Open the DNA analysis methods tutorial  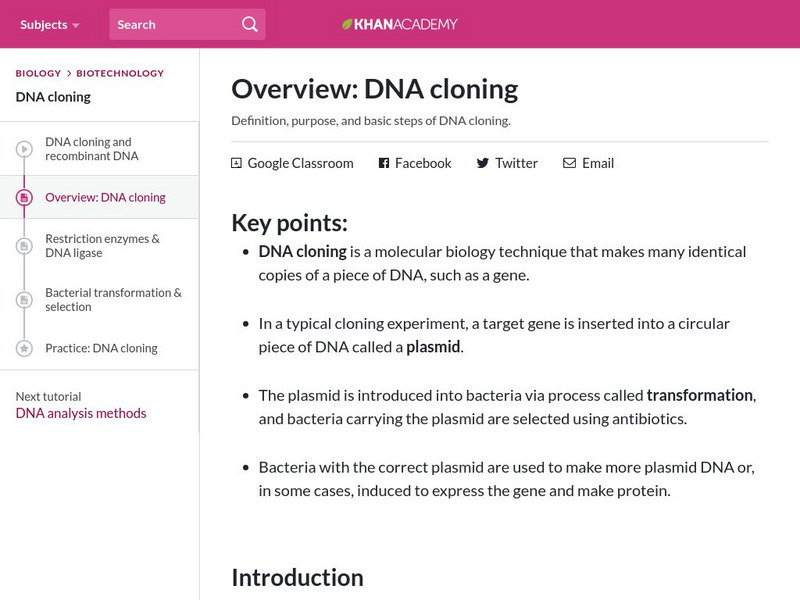[81, 413]
